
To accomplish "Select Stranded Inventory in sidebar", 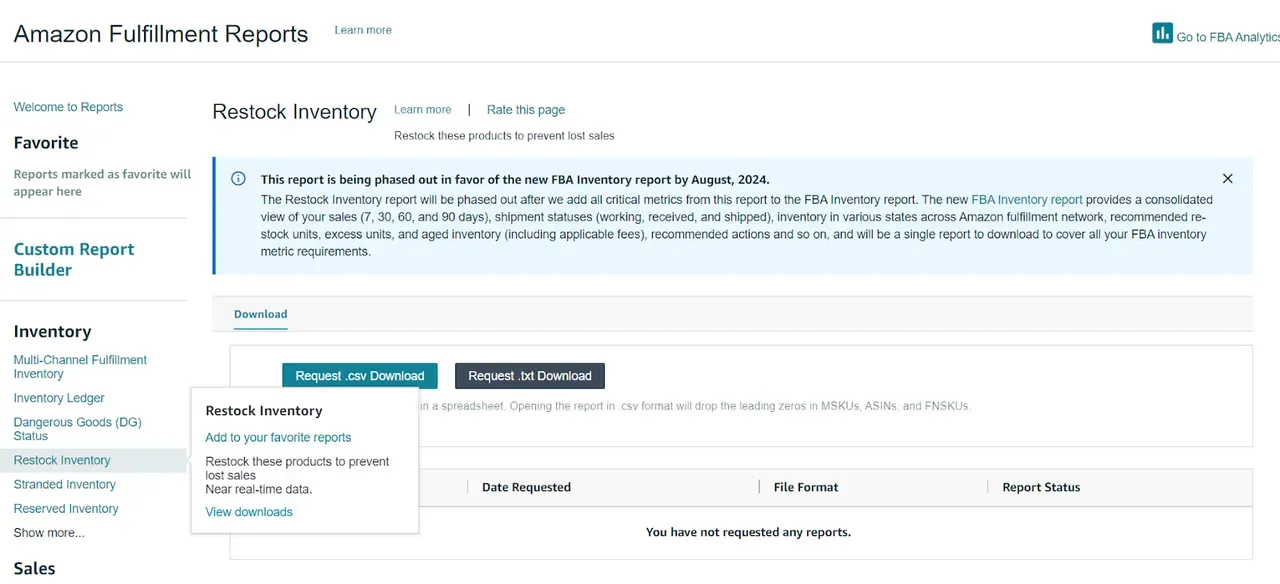I will tap(64, 485).
